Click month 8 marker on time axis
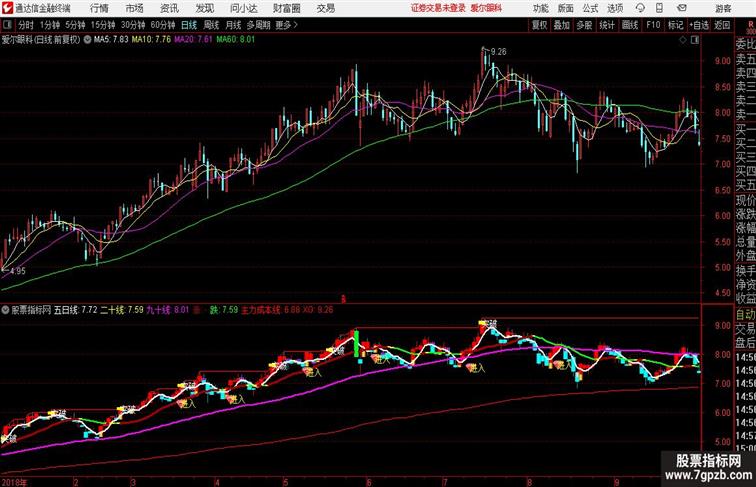Screen dimensions: 756x487 click(529, 482)
